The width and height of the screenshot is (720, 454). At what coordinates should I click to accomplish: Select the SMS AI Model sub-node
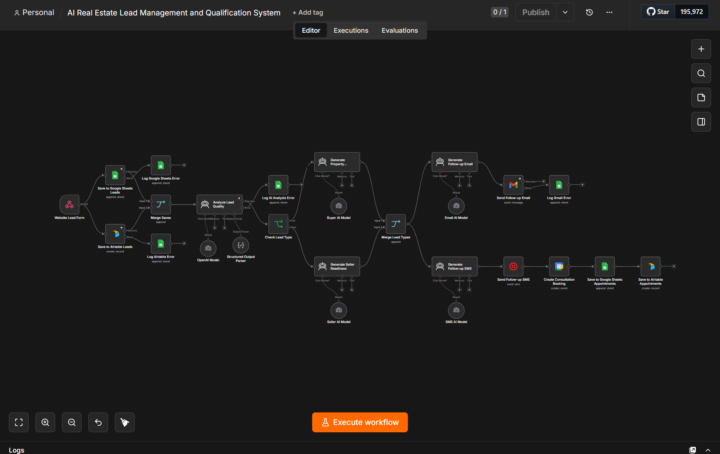pos(456,310)
